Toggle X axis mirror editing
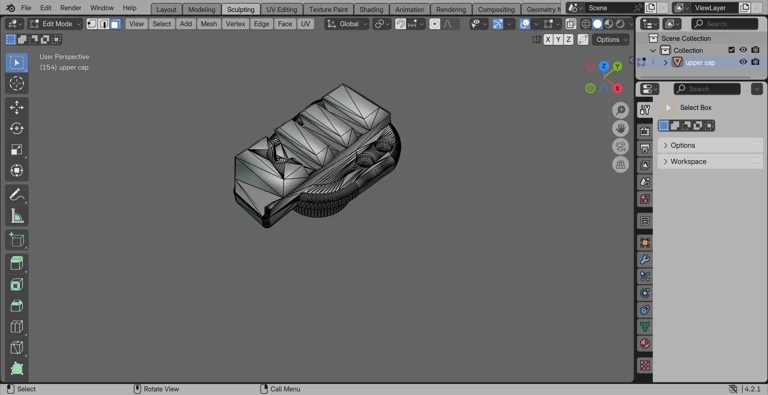768x395 pixels. coord(548,40)
